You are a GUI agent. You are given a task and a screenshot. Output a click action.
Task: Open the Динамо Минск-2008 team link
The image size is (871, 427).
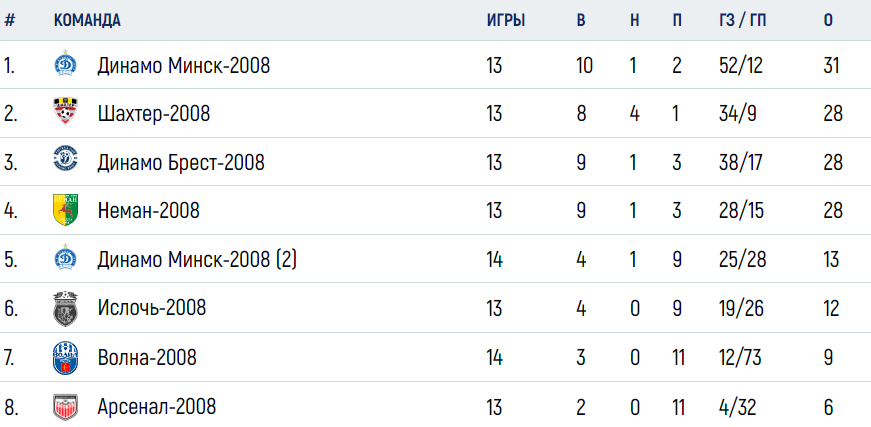(184, 66)
